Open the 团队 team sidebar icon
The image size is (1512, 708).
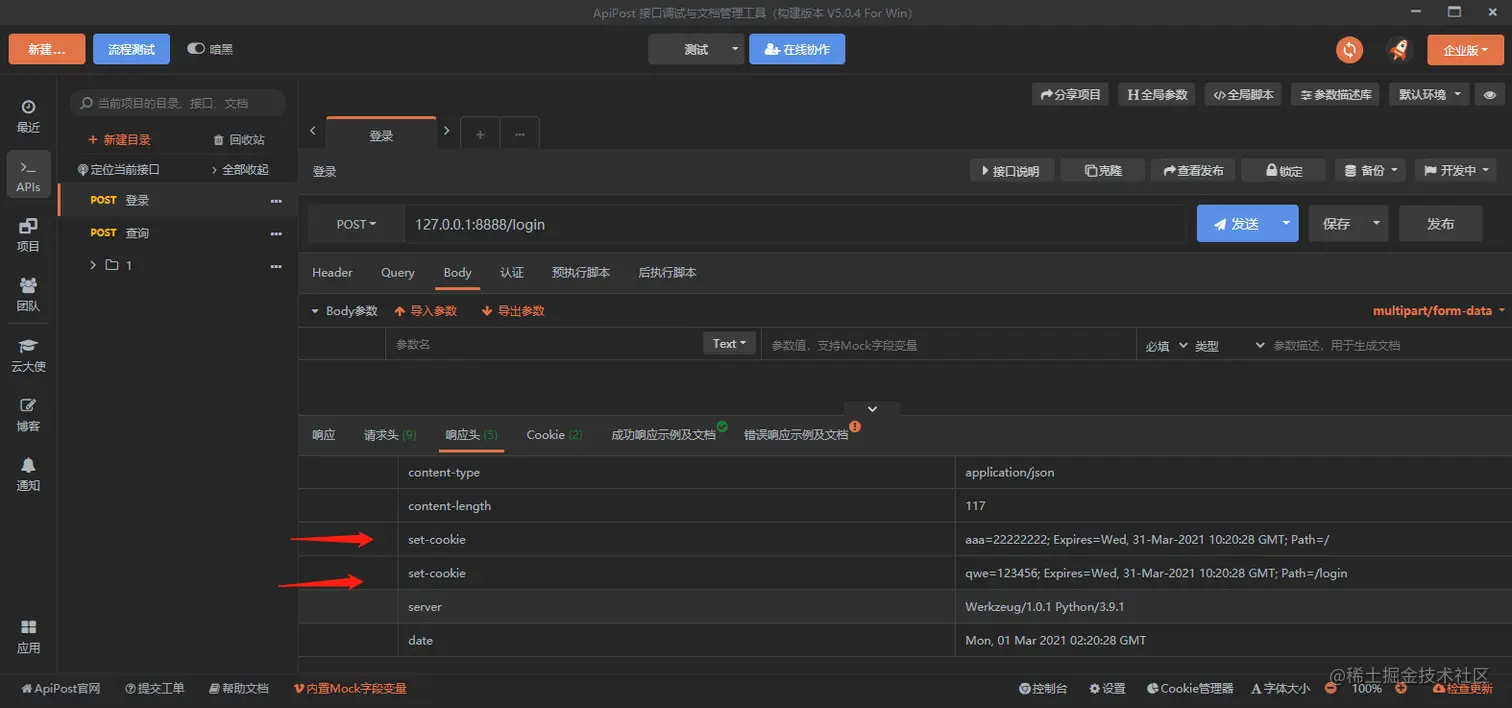point(28,295)
